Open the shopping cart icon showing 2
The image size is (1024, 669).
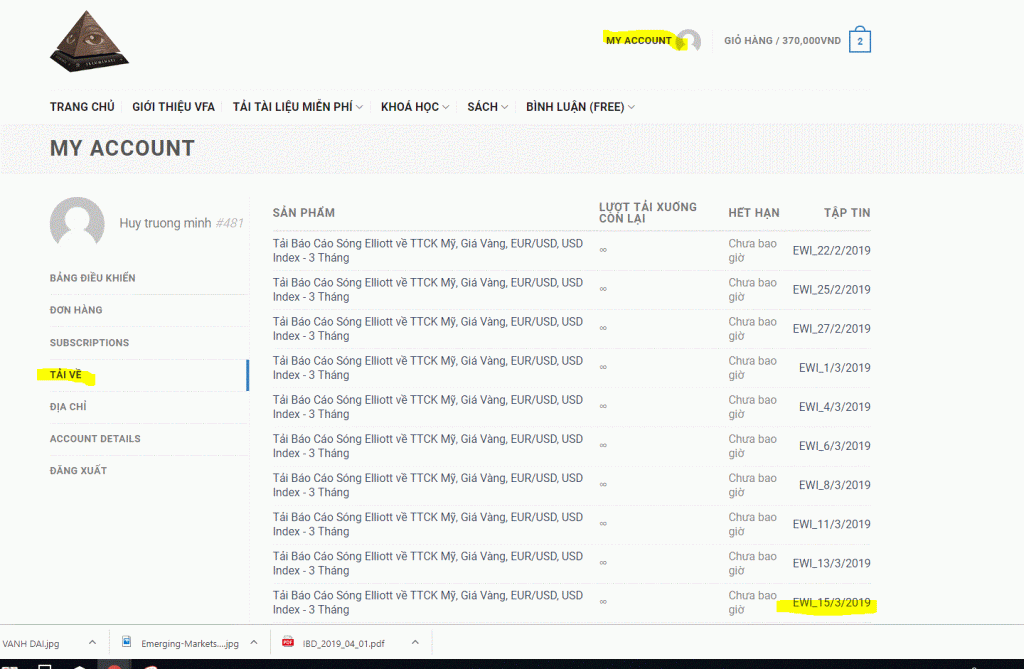pyautogui.click(x=859, y=41)
